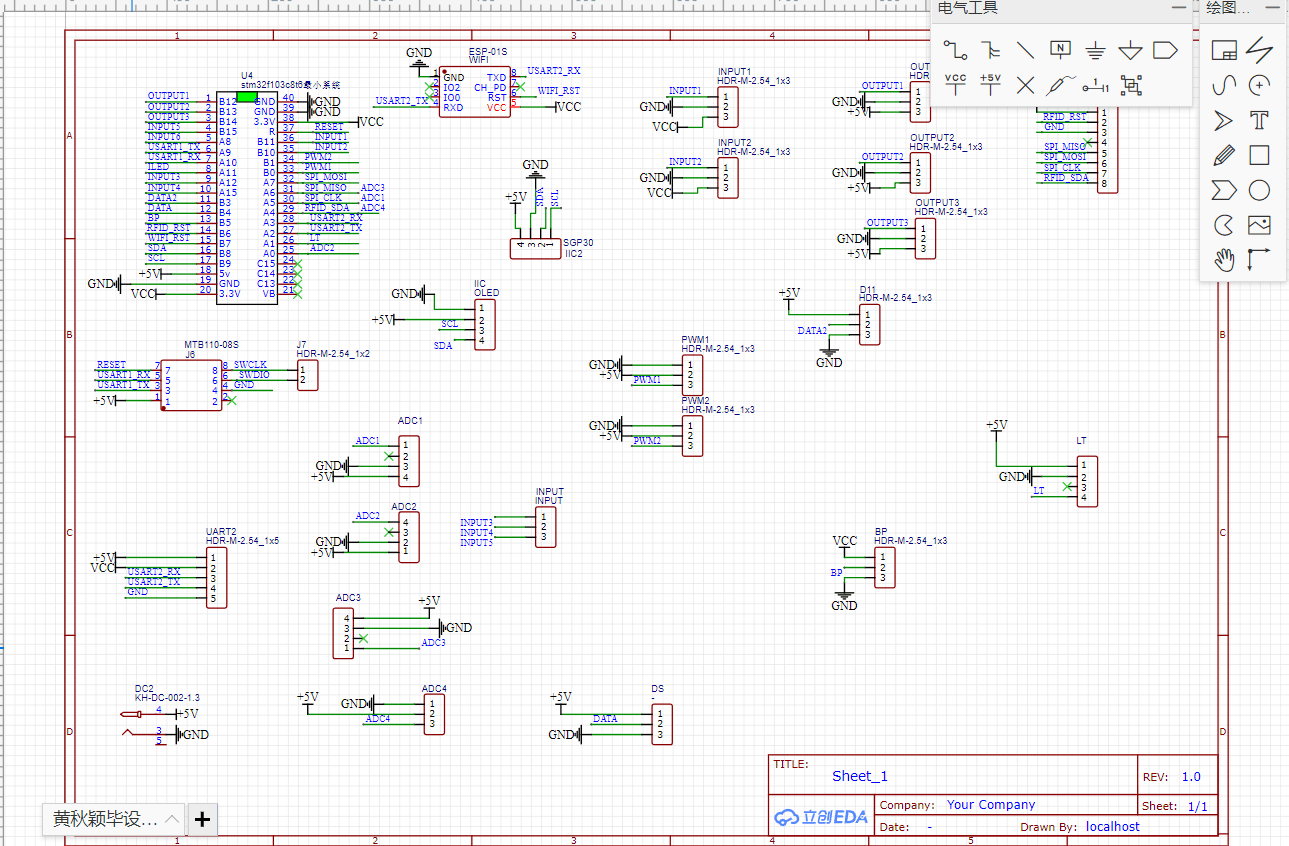The width and height of the screenshot is (1289, 846).
Task: Select the ADC2 connector label
Action: click(404, 507)
